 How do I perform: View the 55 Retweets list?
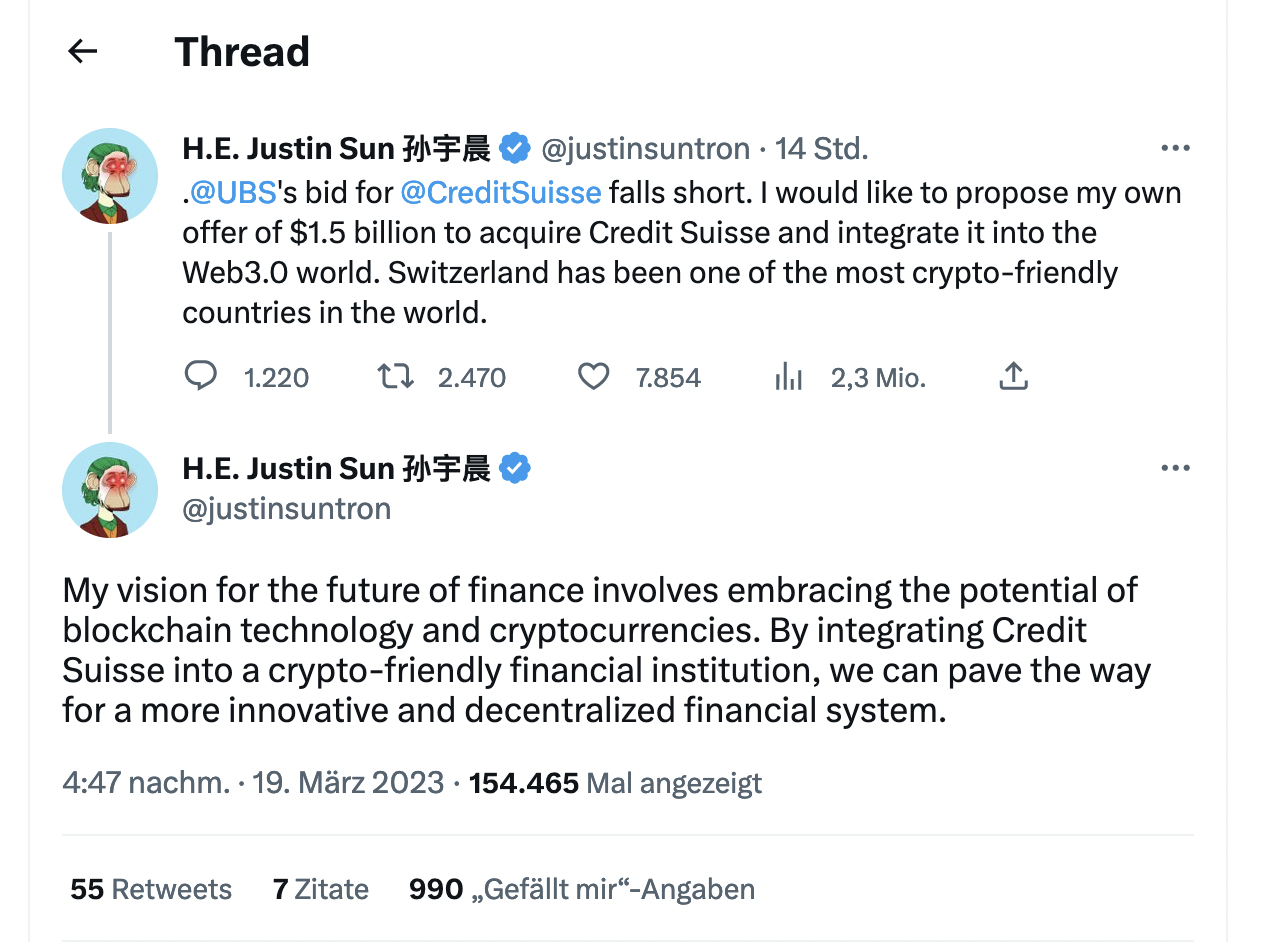coord(151,889)
